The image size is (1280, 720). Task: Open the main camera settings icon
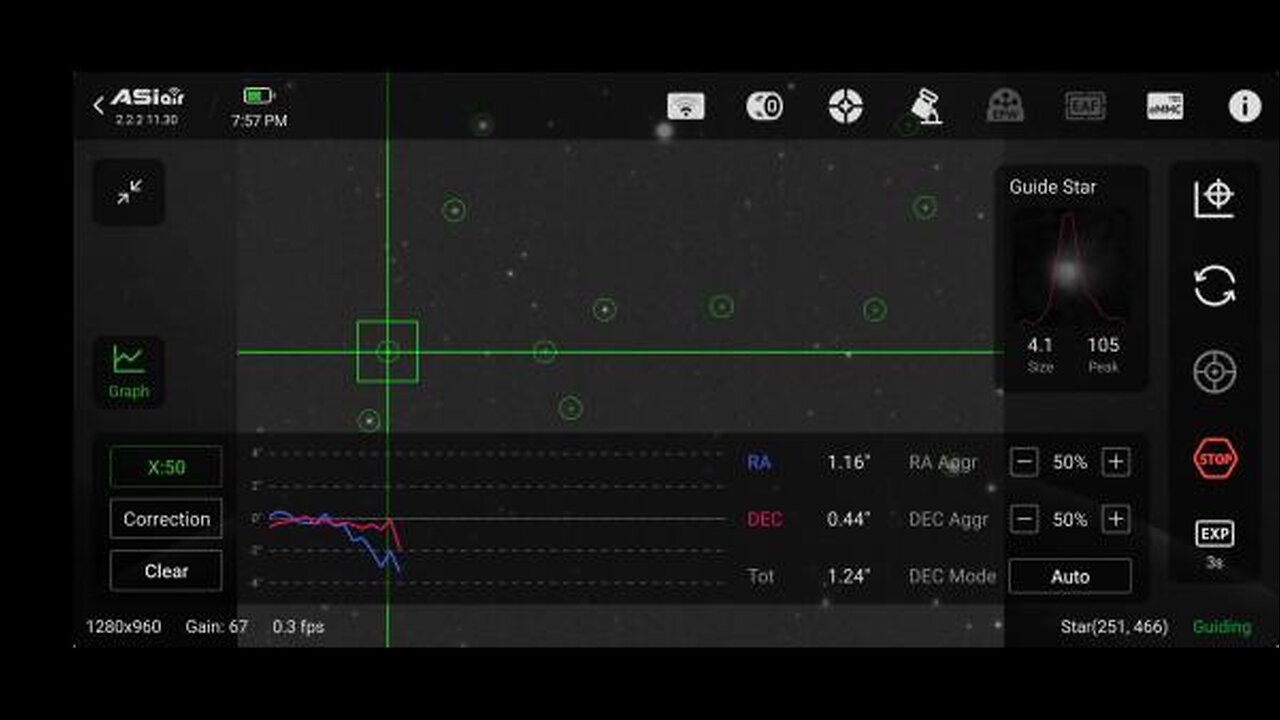click(x=765, y=106)
